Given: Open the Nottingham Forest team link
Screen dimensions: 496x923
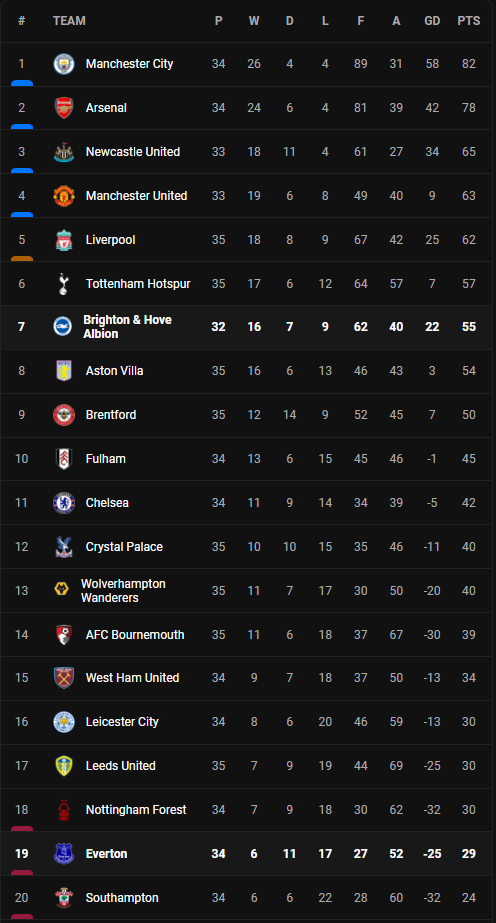Looking at the screenshot, I should 136,810.
